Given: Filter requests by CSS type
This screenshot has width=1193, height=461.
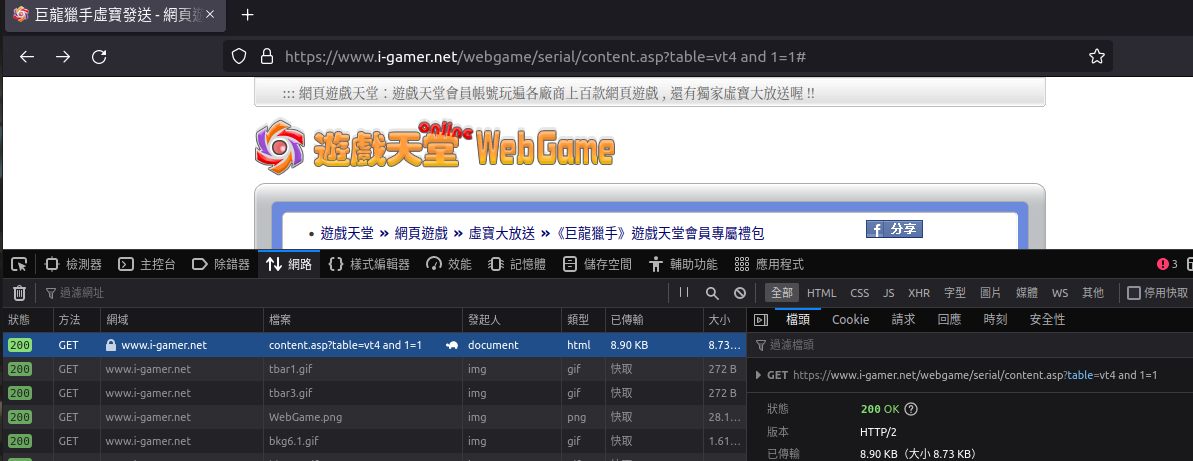Looking at the screenshot, I should point(860,293).
